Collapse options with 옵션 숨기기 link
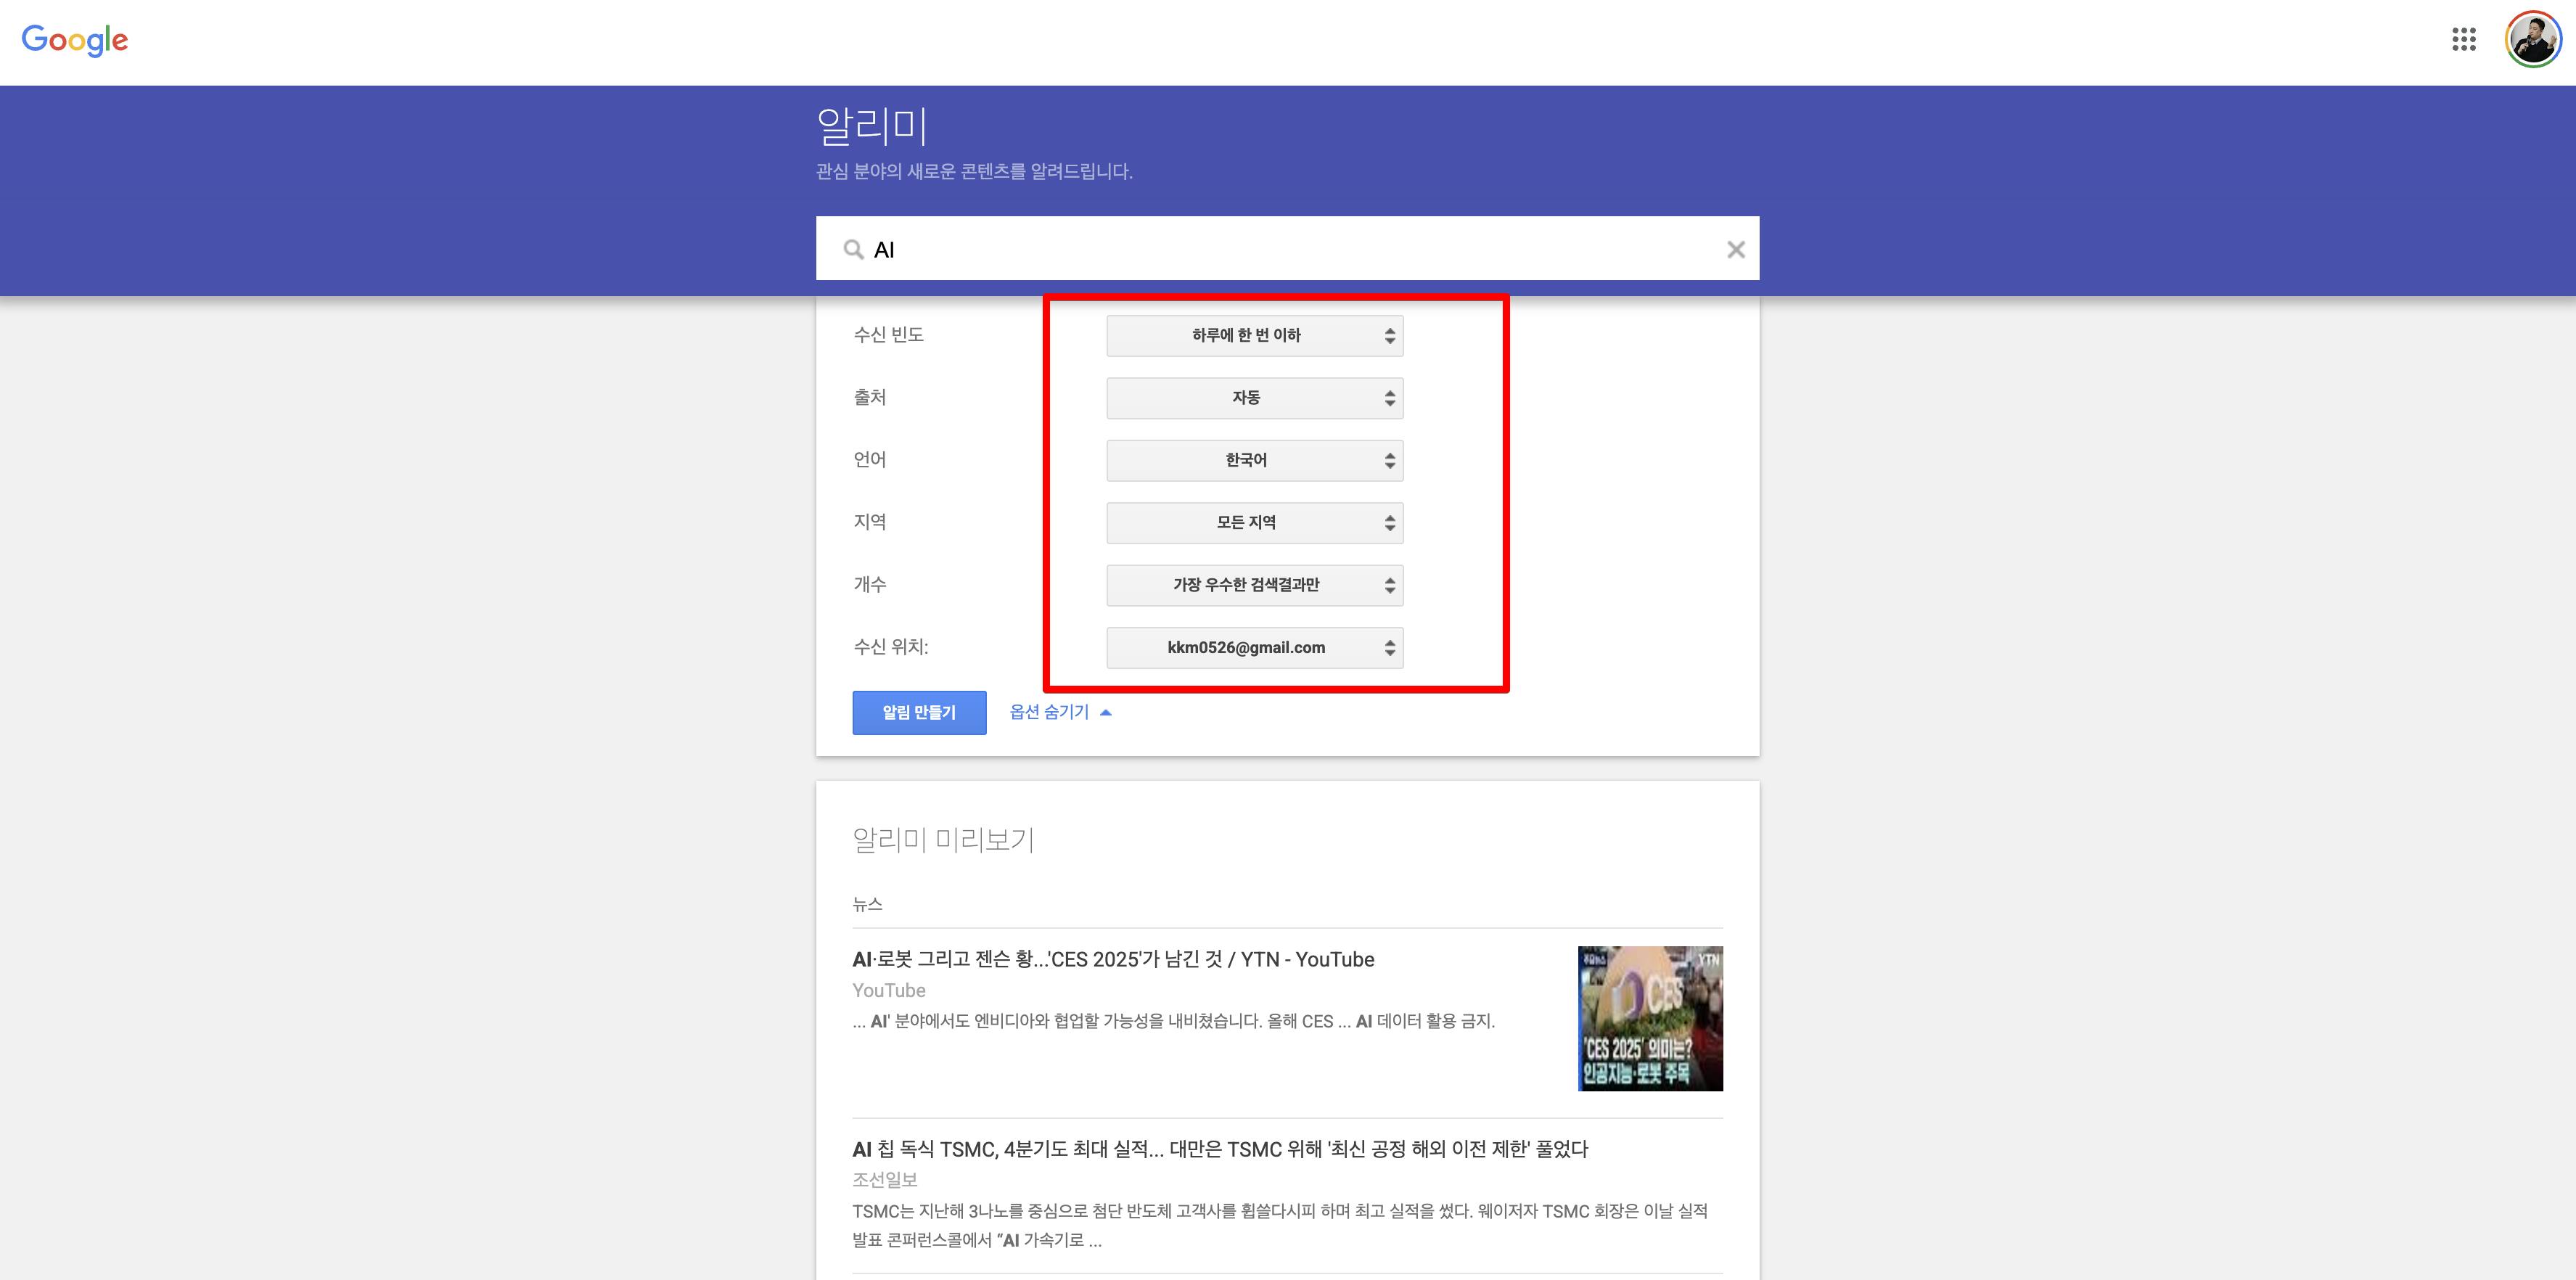Viewport: 2576px width, 1280px height. [x=1060, y=712]
